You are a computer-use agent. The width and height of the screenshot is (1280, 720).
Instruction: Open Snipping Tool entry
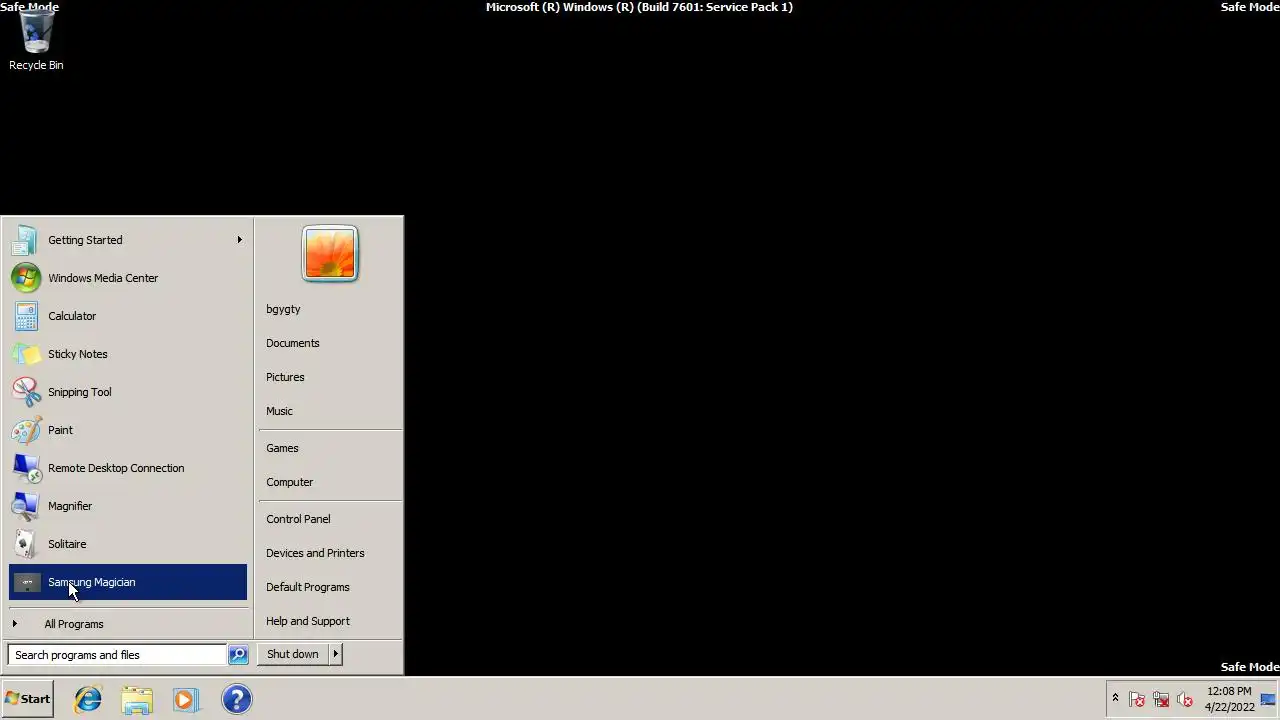tap(127, 392)
